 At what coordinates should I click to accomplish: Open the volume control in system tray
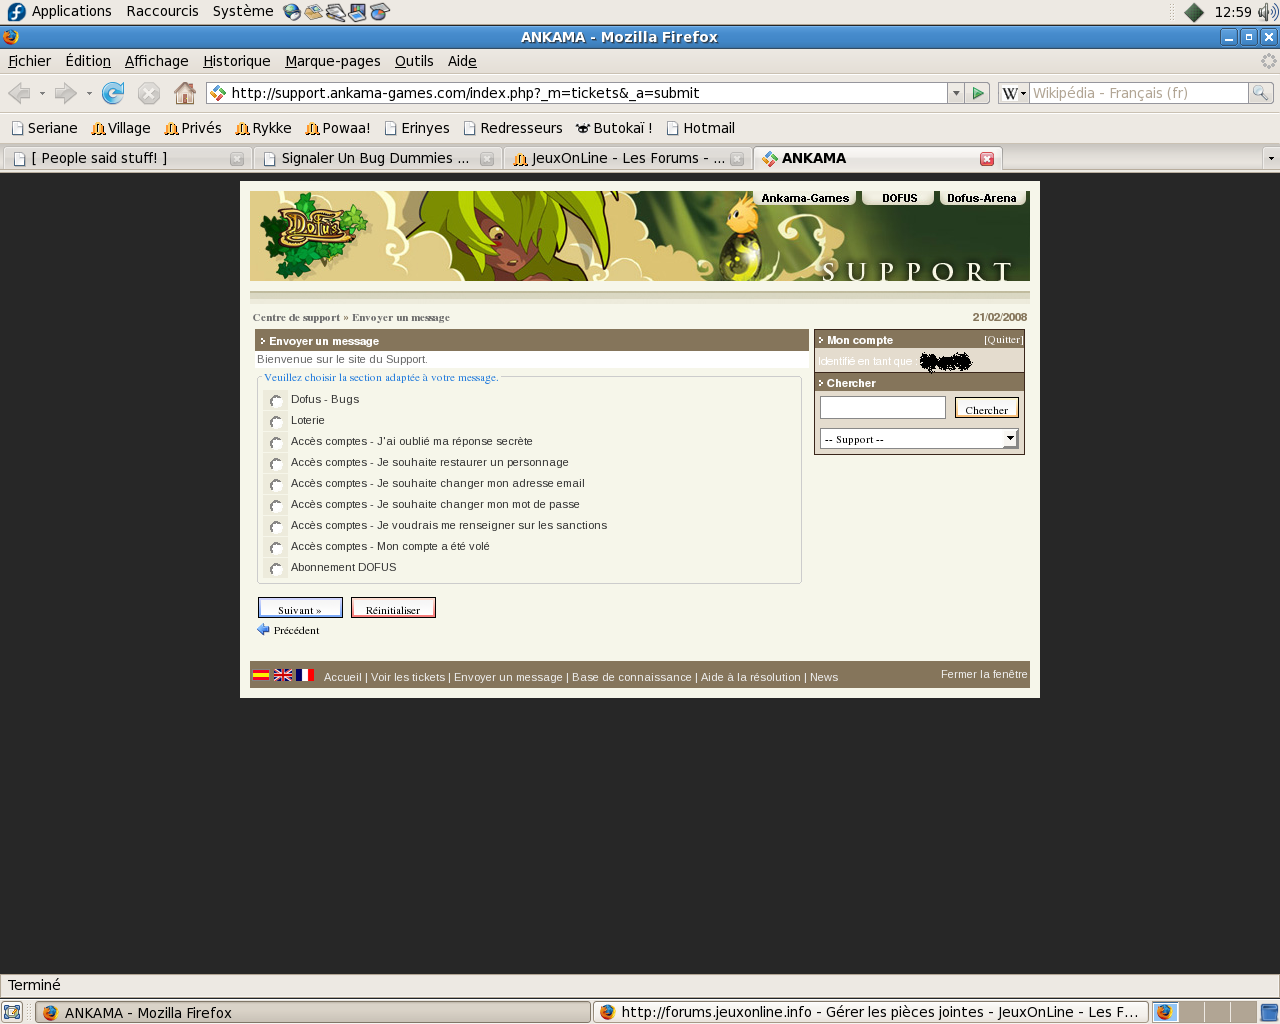[1267, 12]
